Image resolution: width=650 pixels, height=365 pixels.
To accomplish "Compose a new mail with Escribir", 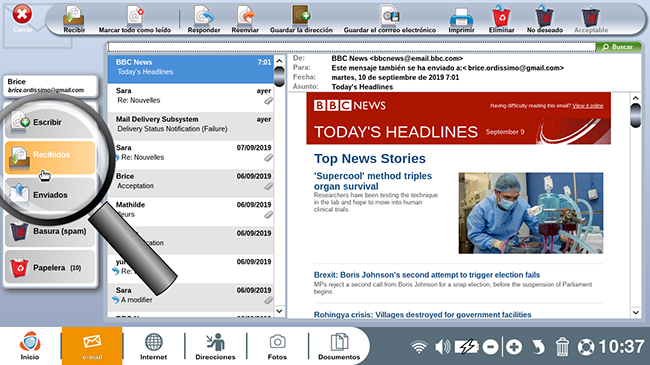I will [50, 122].
